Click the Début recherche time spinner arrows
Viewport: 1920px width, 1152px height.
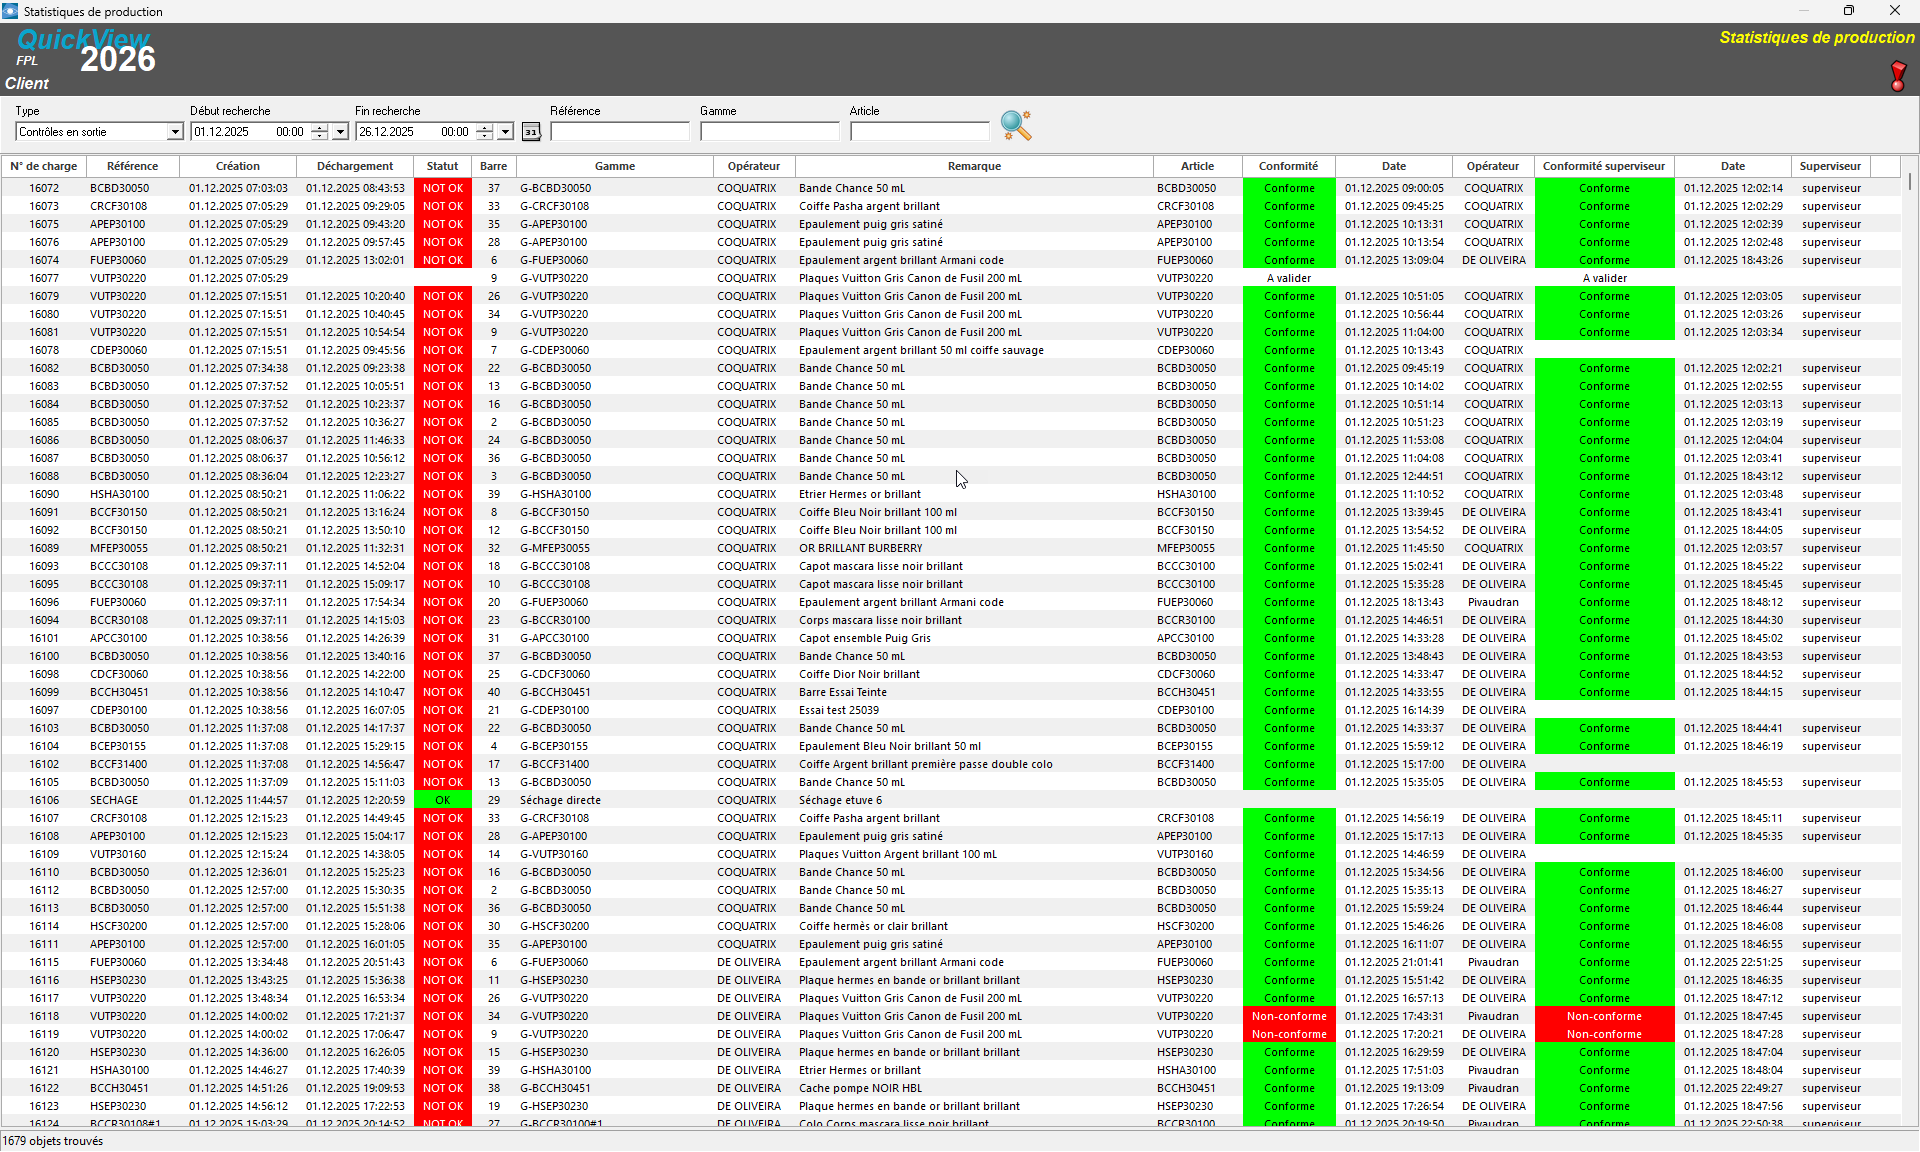pos(319,132)
